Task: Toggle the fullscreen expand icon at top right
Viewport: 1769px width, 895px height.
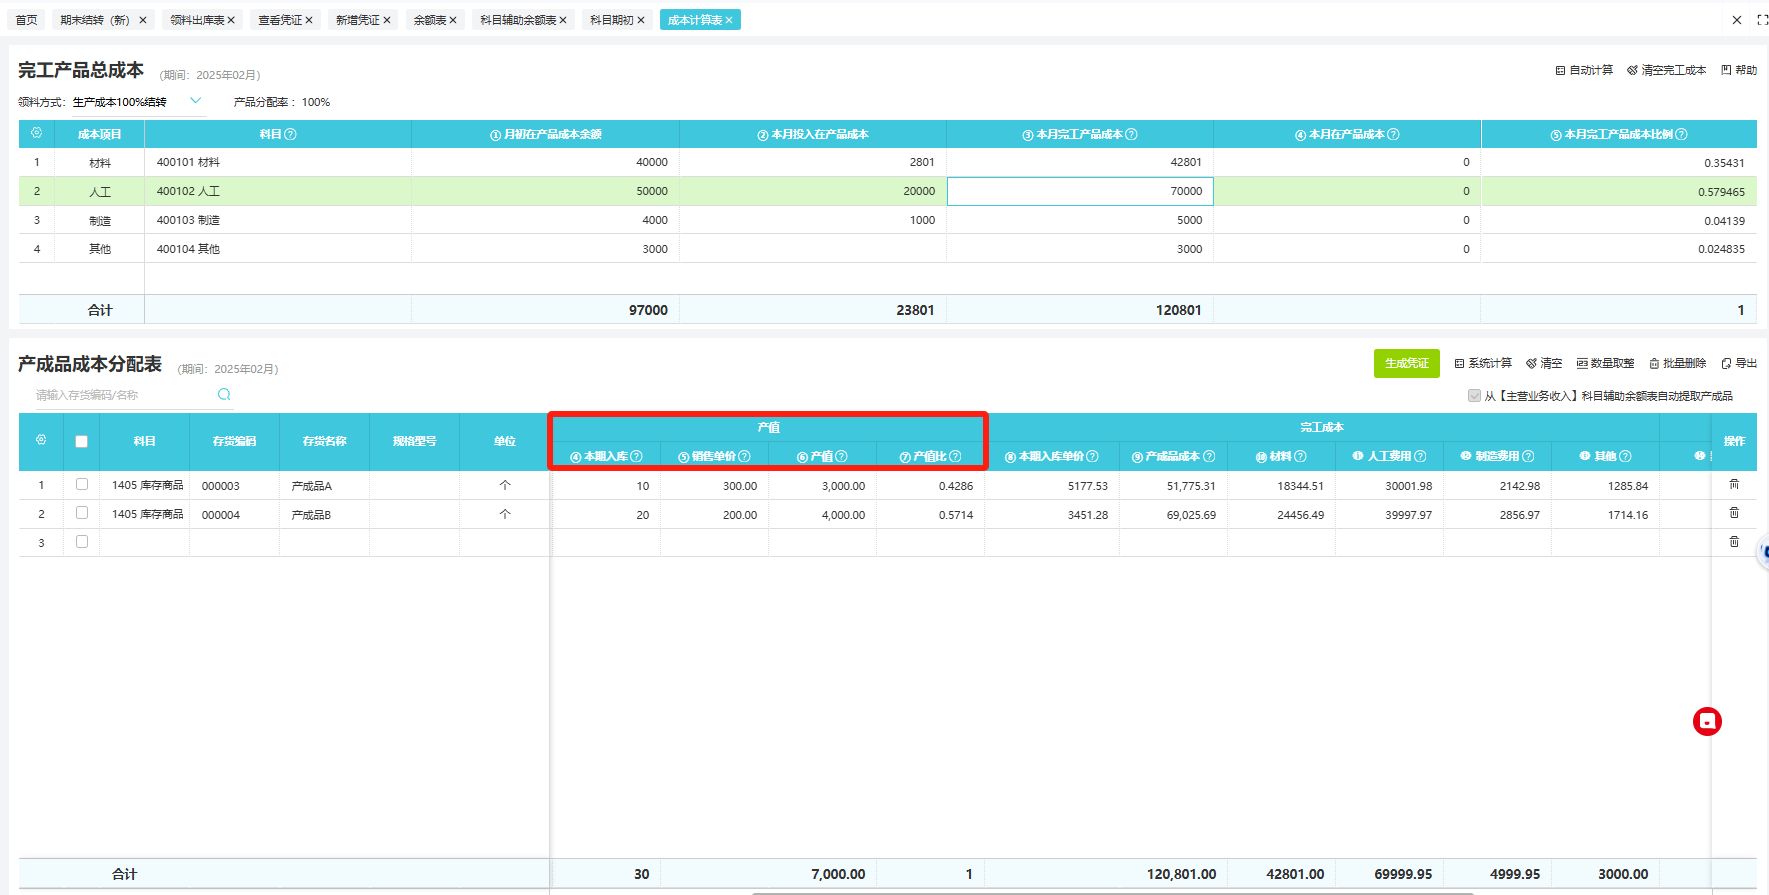Action: pos(1761,20)
